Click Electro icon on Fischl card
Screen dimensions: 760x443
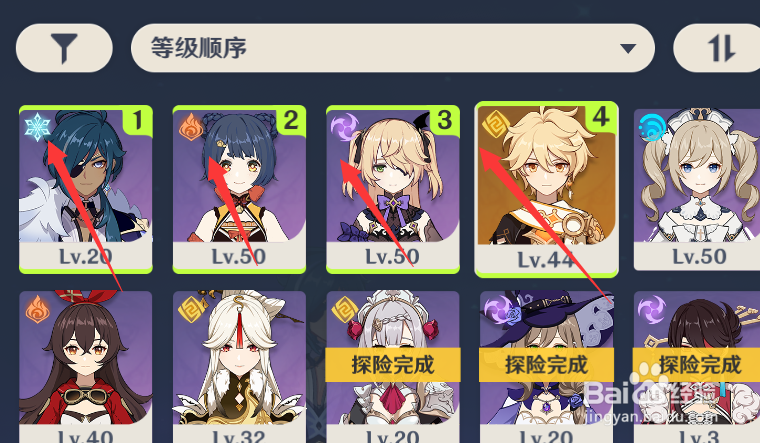tap(344, 127)
